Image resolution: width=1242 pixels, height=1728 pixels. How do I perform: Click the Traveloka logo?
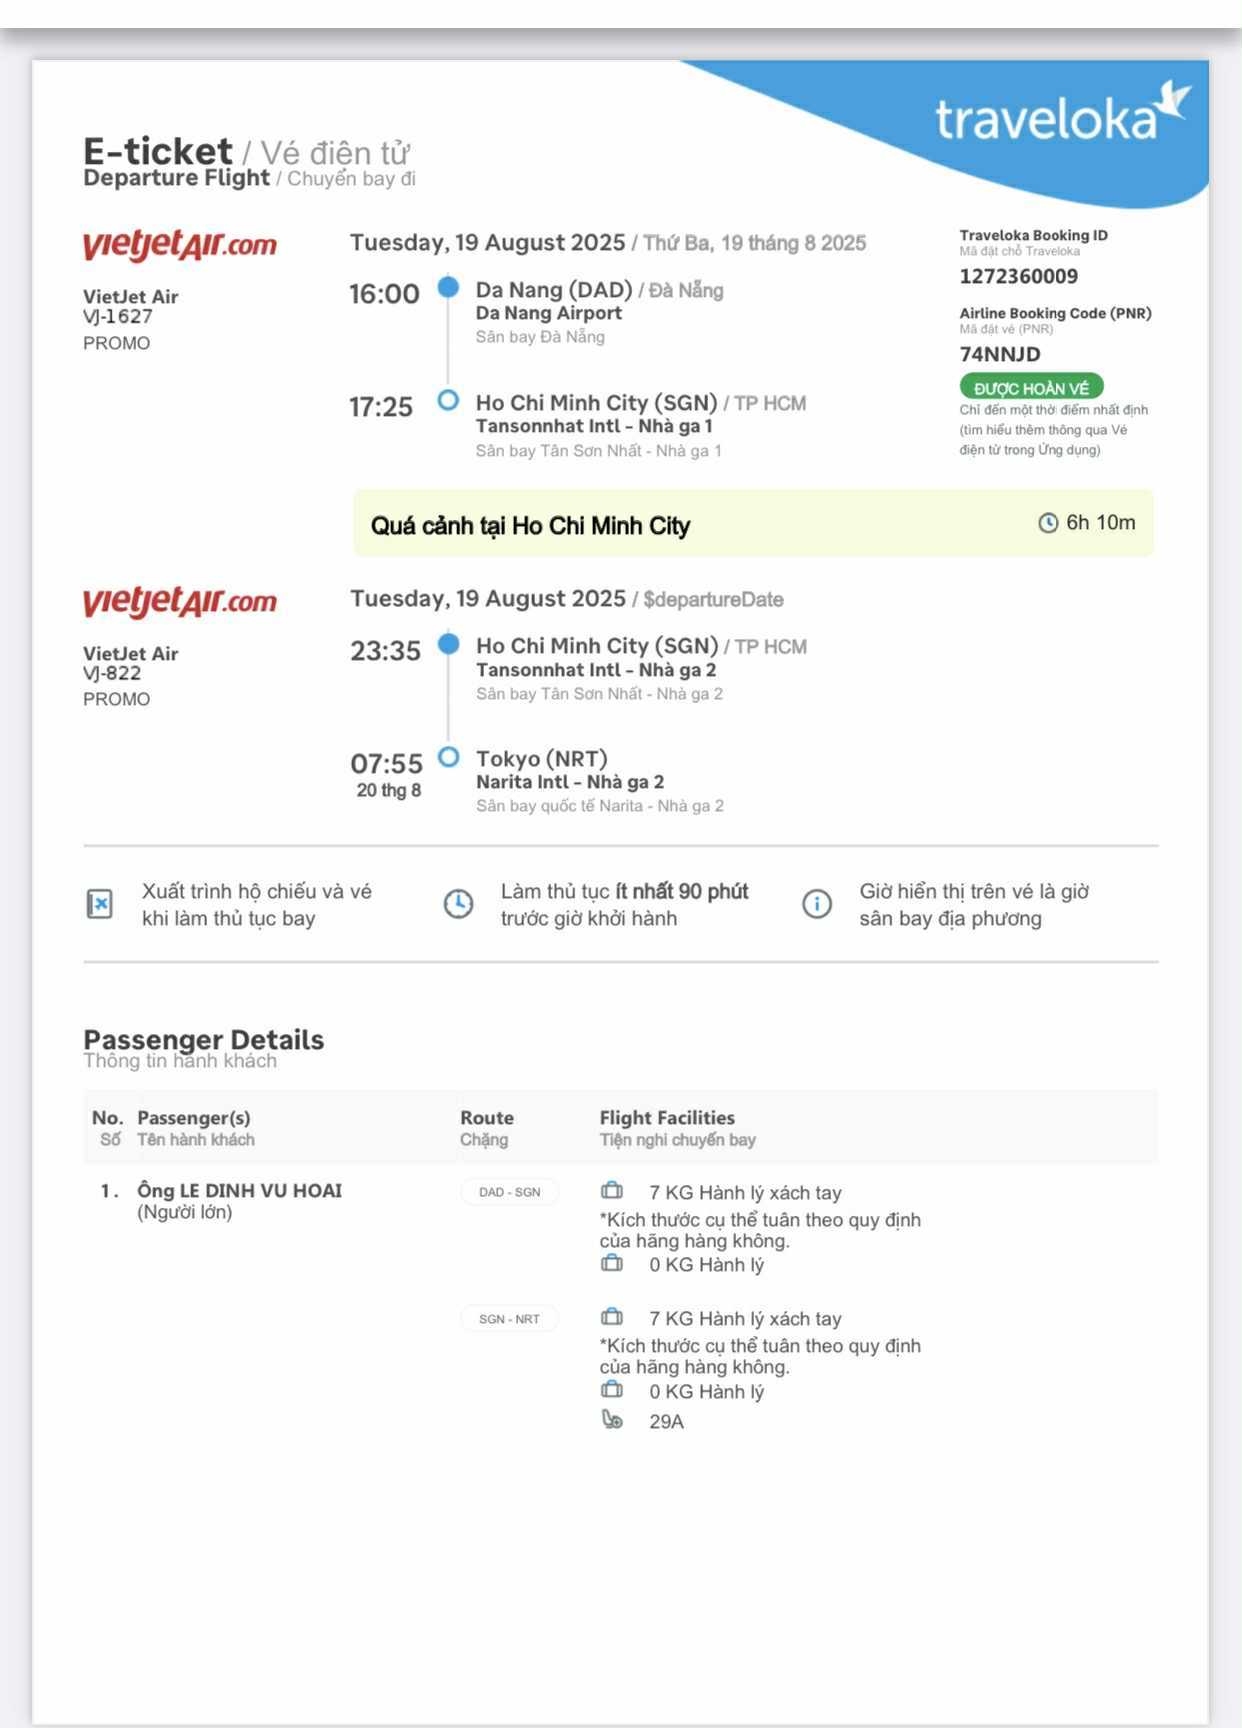1062,116
